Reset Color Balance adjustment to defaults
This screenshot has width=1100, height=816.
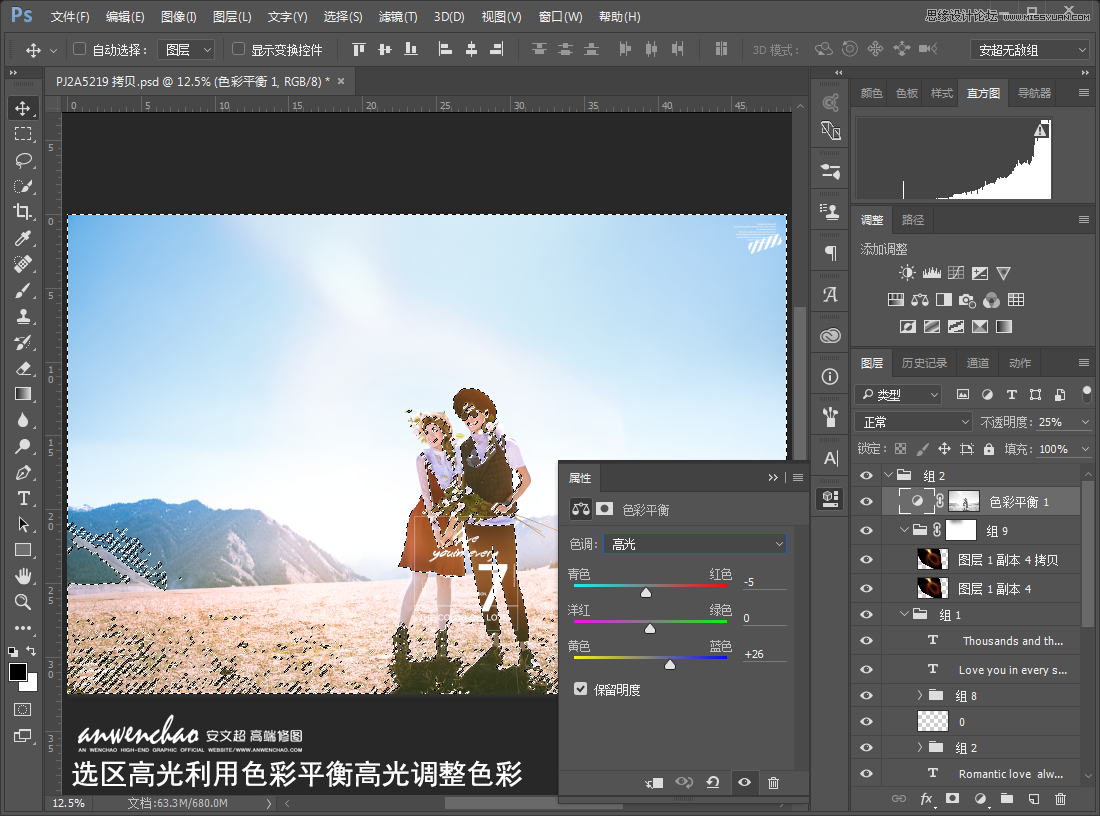pyautogui.click(x=713, y=782)
